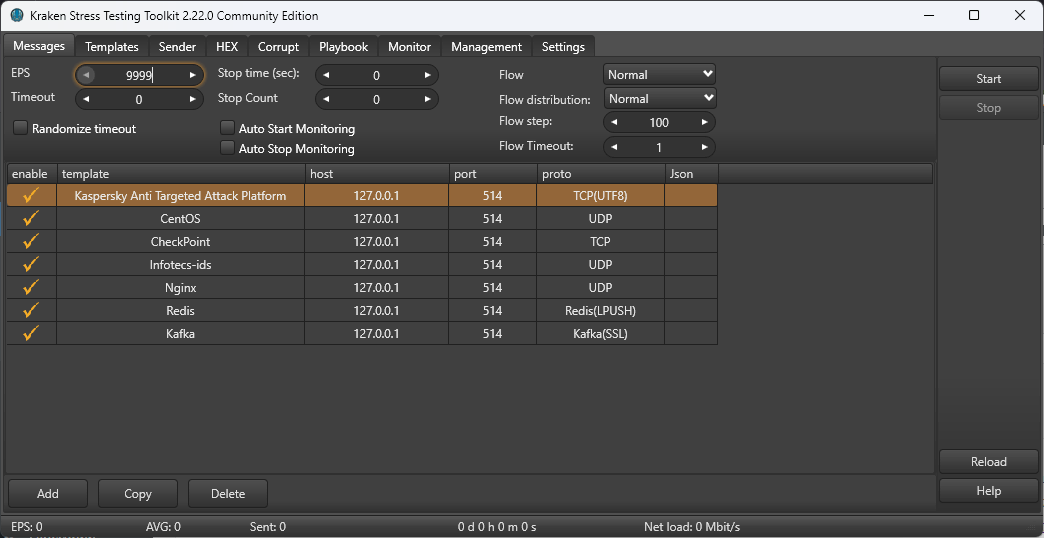This screenshot has height=538, width=1044.
Task: Disable the CentOS template checkmark
Action: (x=31, y=219)
